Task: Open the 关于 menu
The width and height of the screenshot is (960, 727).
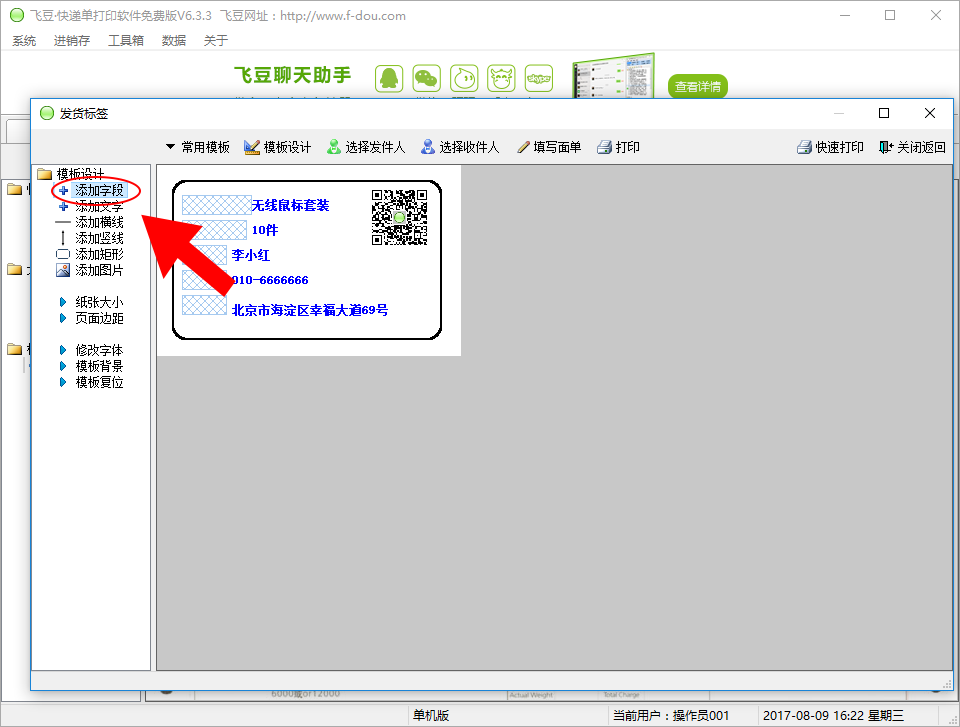Action: (x=216, y=40)
